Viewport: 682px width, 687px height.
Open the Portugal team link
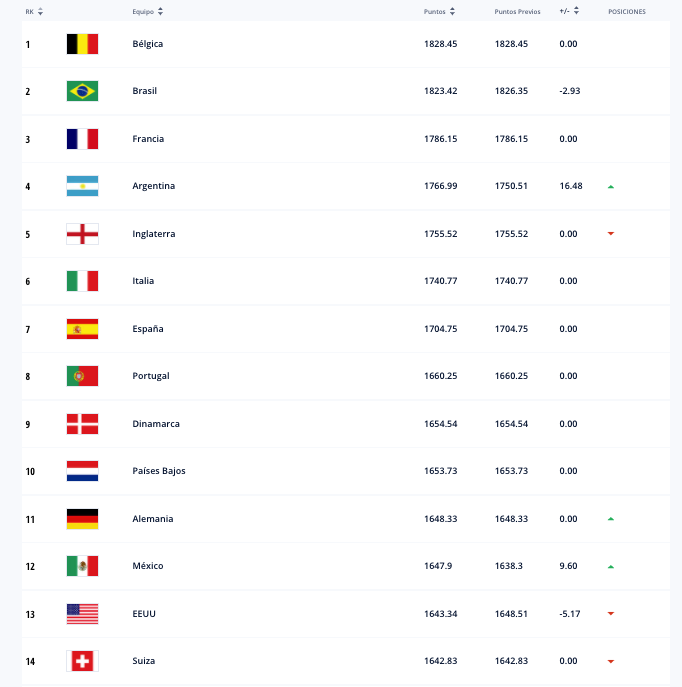click(151, 376)
